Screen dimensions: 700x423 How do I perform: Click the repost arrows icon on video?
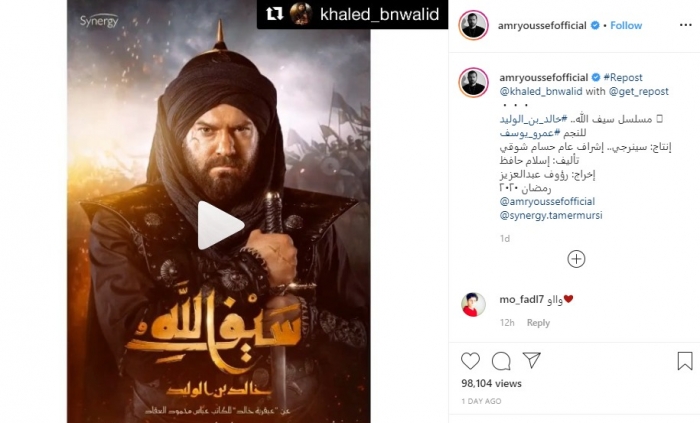pos(275,14)
